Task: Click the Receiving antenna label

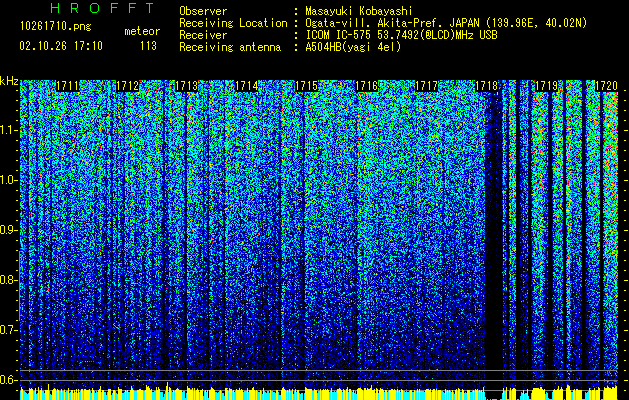Action: pyautogui.click(x=230, y=47)
